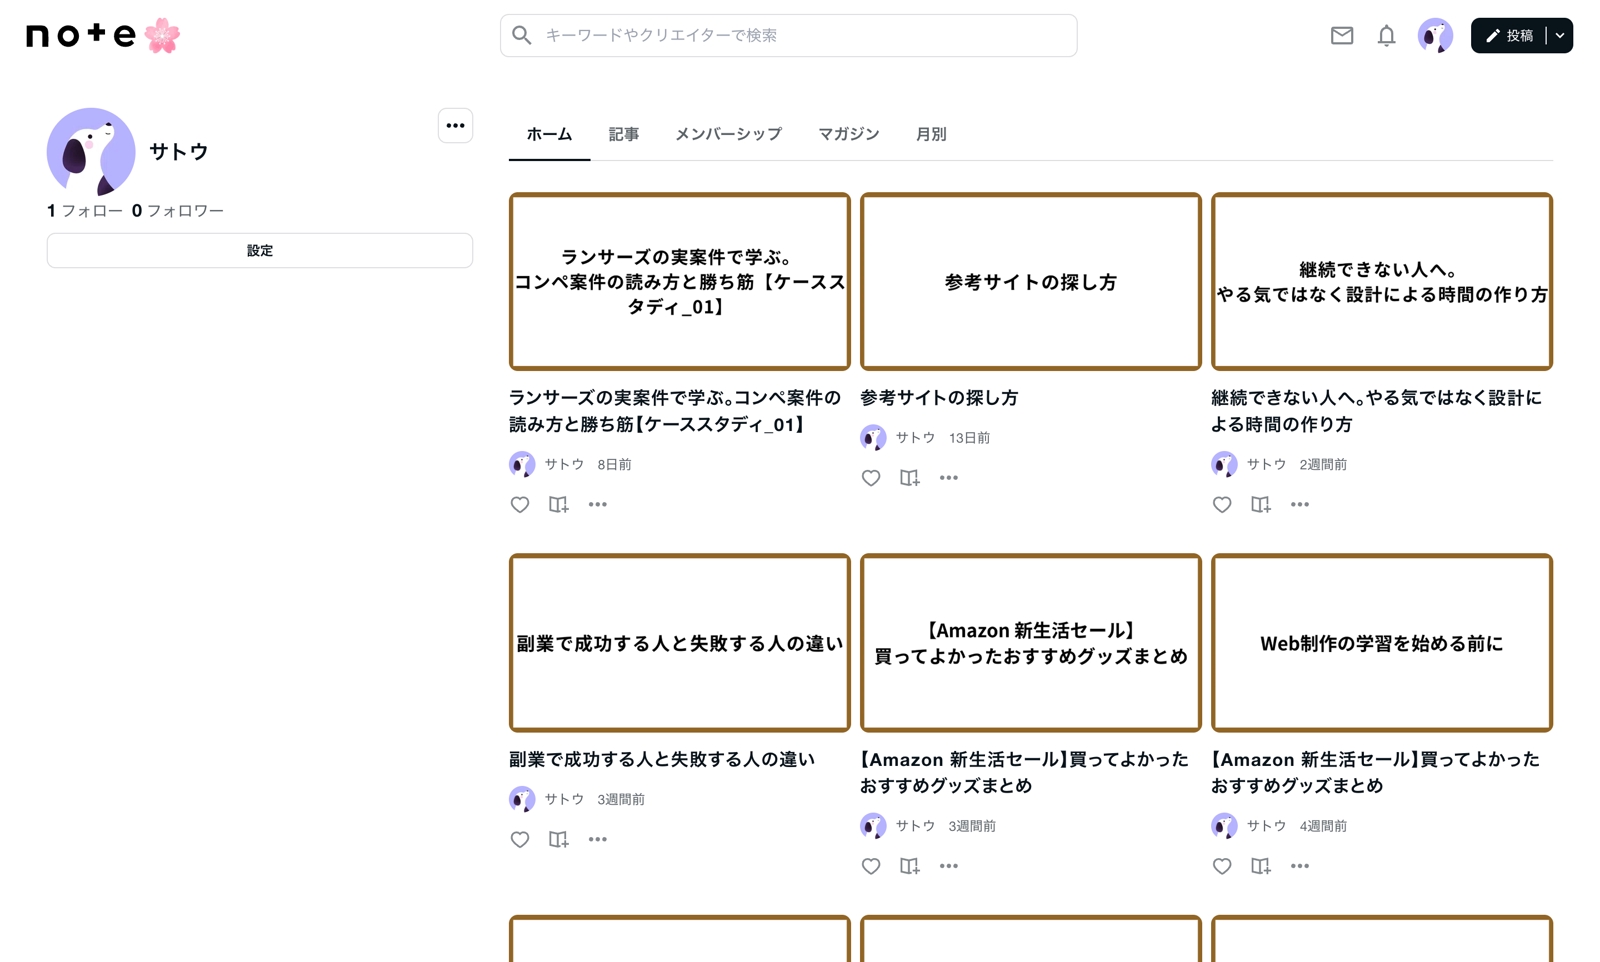Switch to the 記事 tab

(623, 134)
